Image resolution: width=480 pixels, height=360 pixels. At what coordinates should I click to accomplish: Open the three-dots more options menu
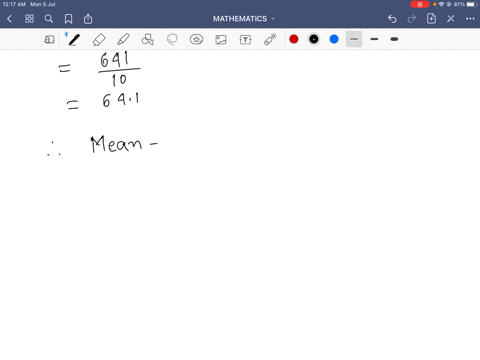point(470,19)
